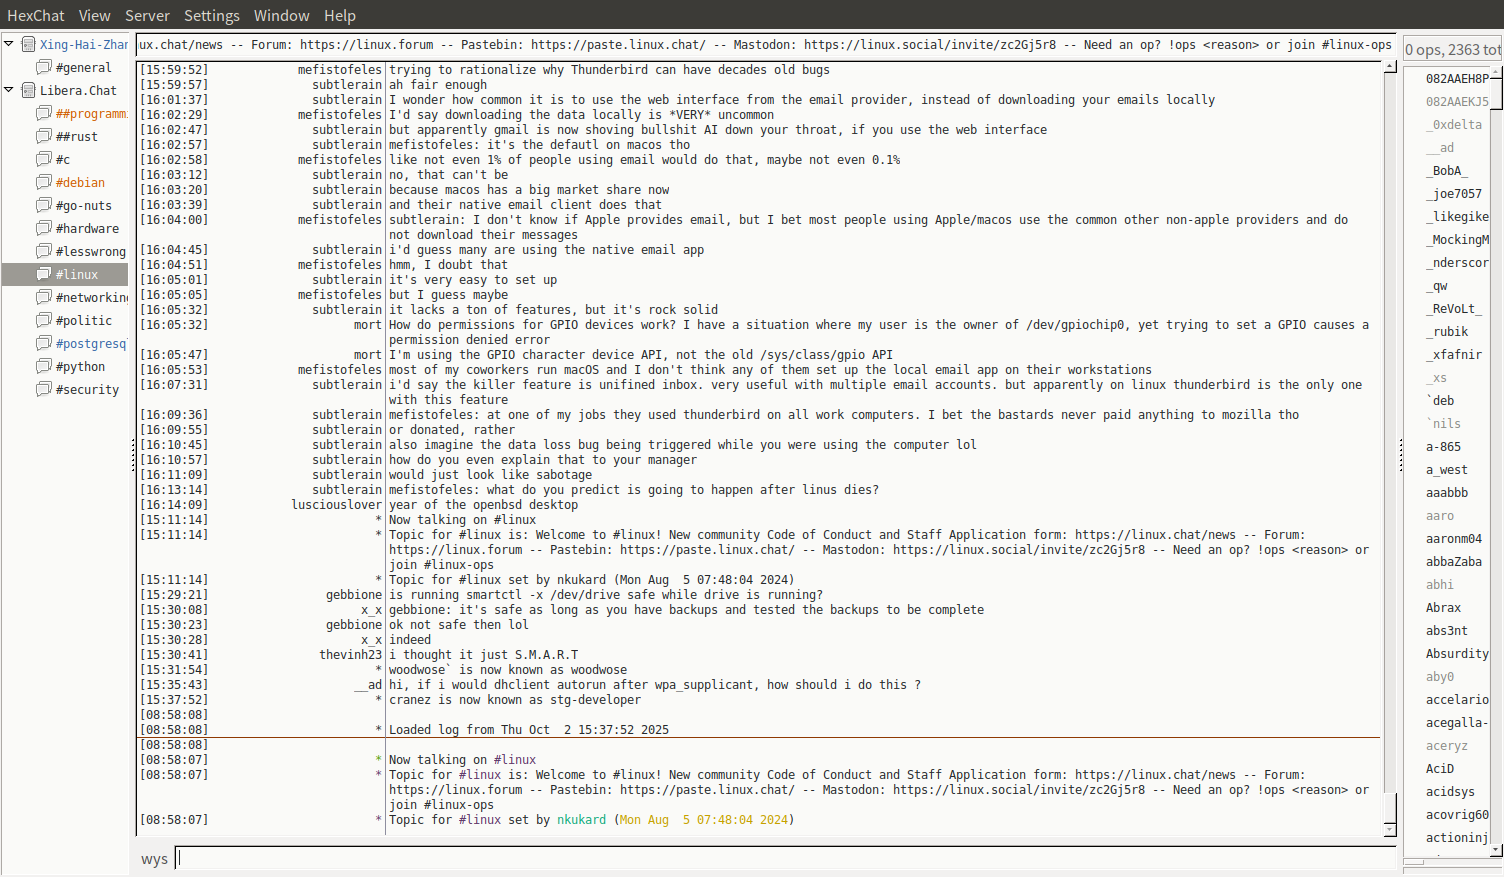Image resolution: width=1504 pixels, height=877 pixels.
Task: Click the #python channel icon
Action: [x=44, y=366]
